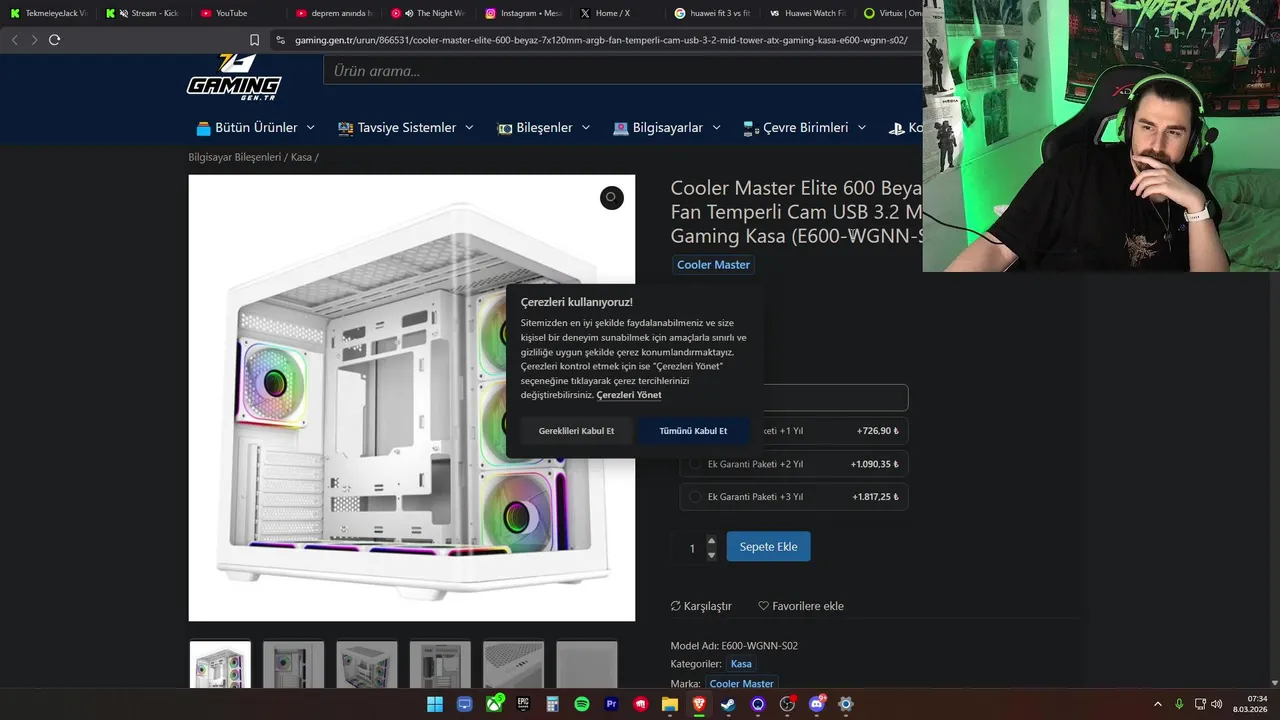Open site info icon beside the URL

point(280,40)
